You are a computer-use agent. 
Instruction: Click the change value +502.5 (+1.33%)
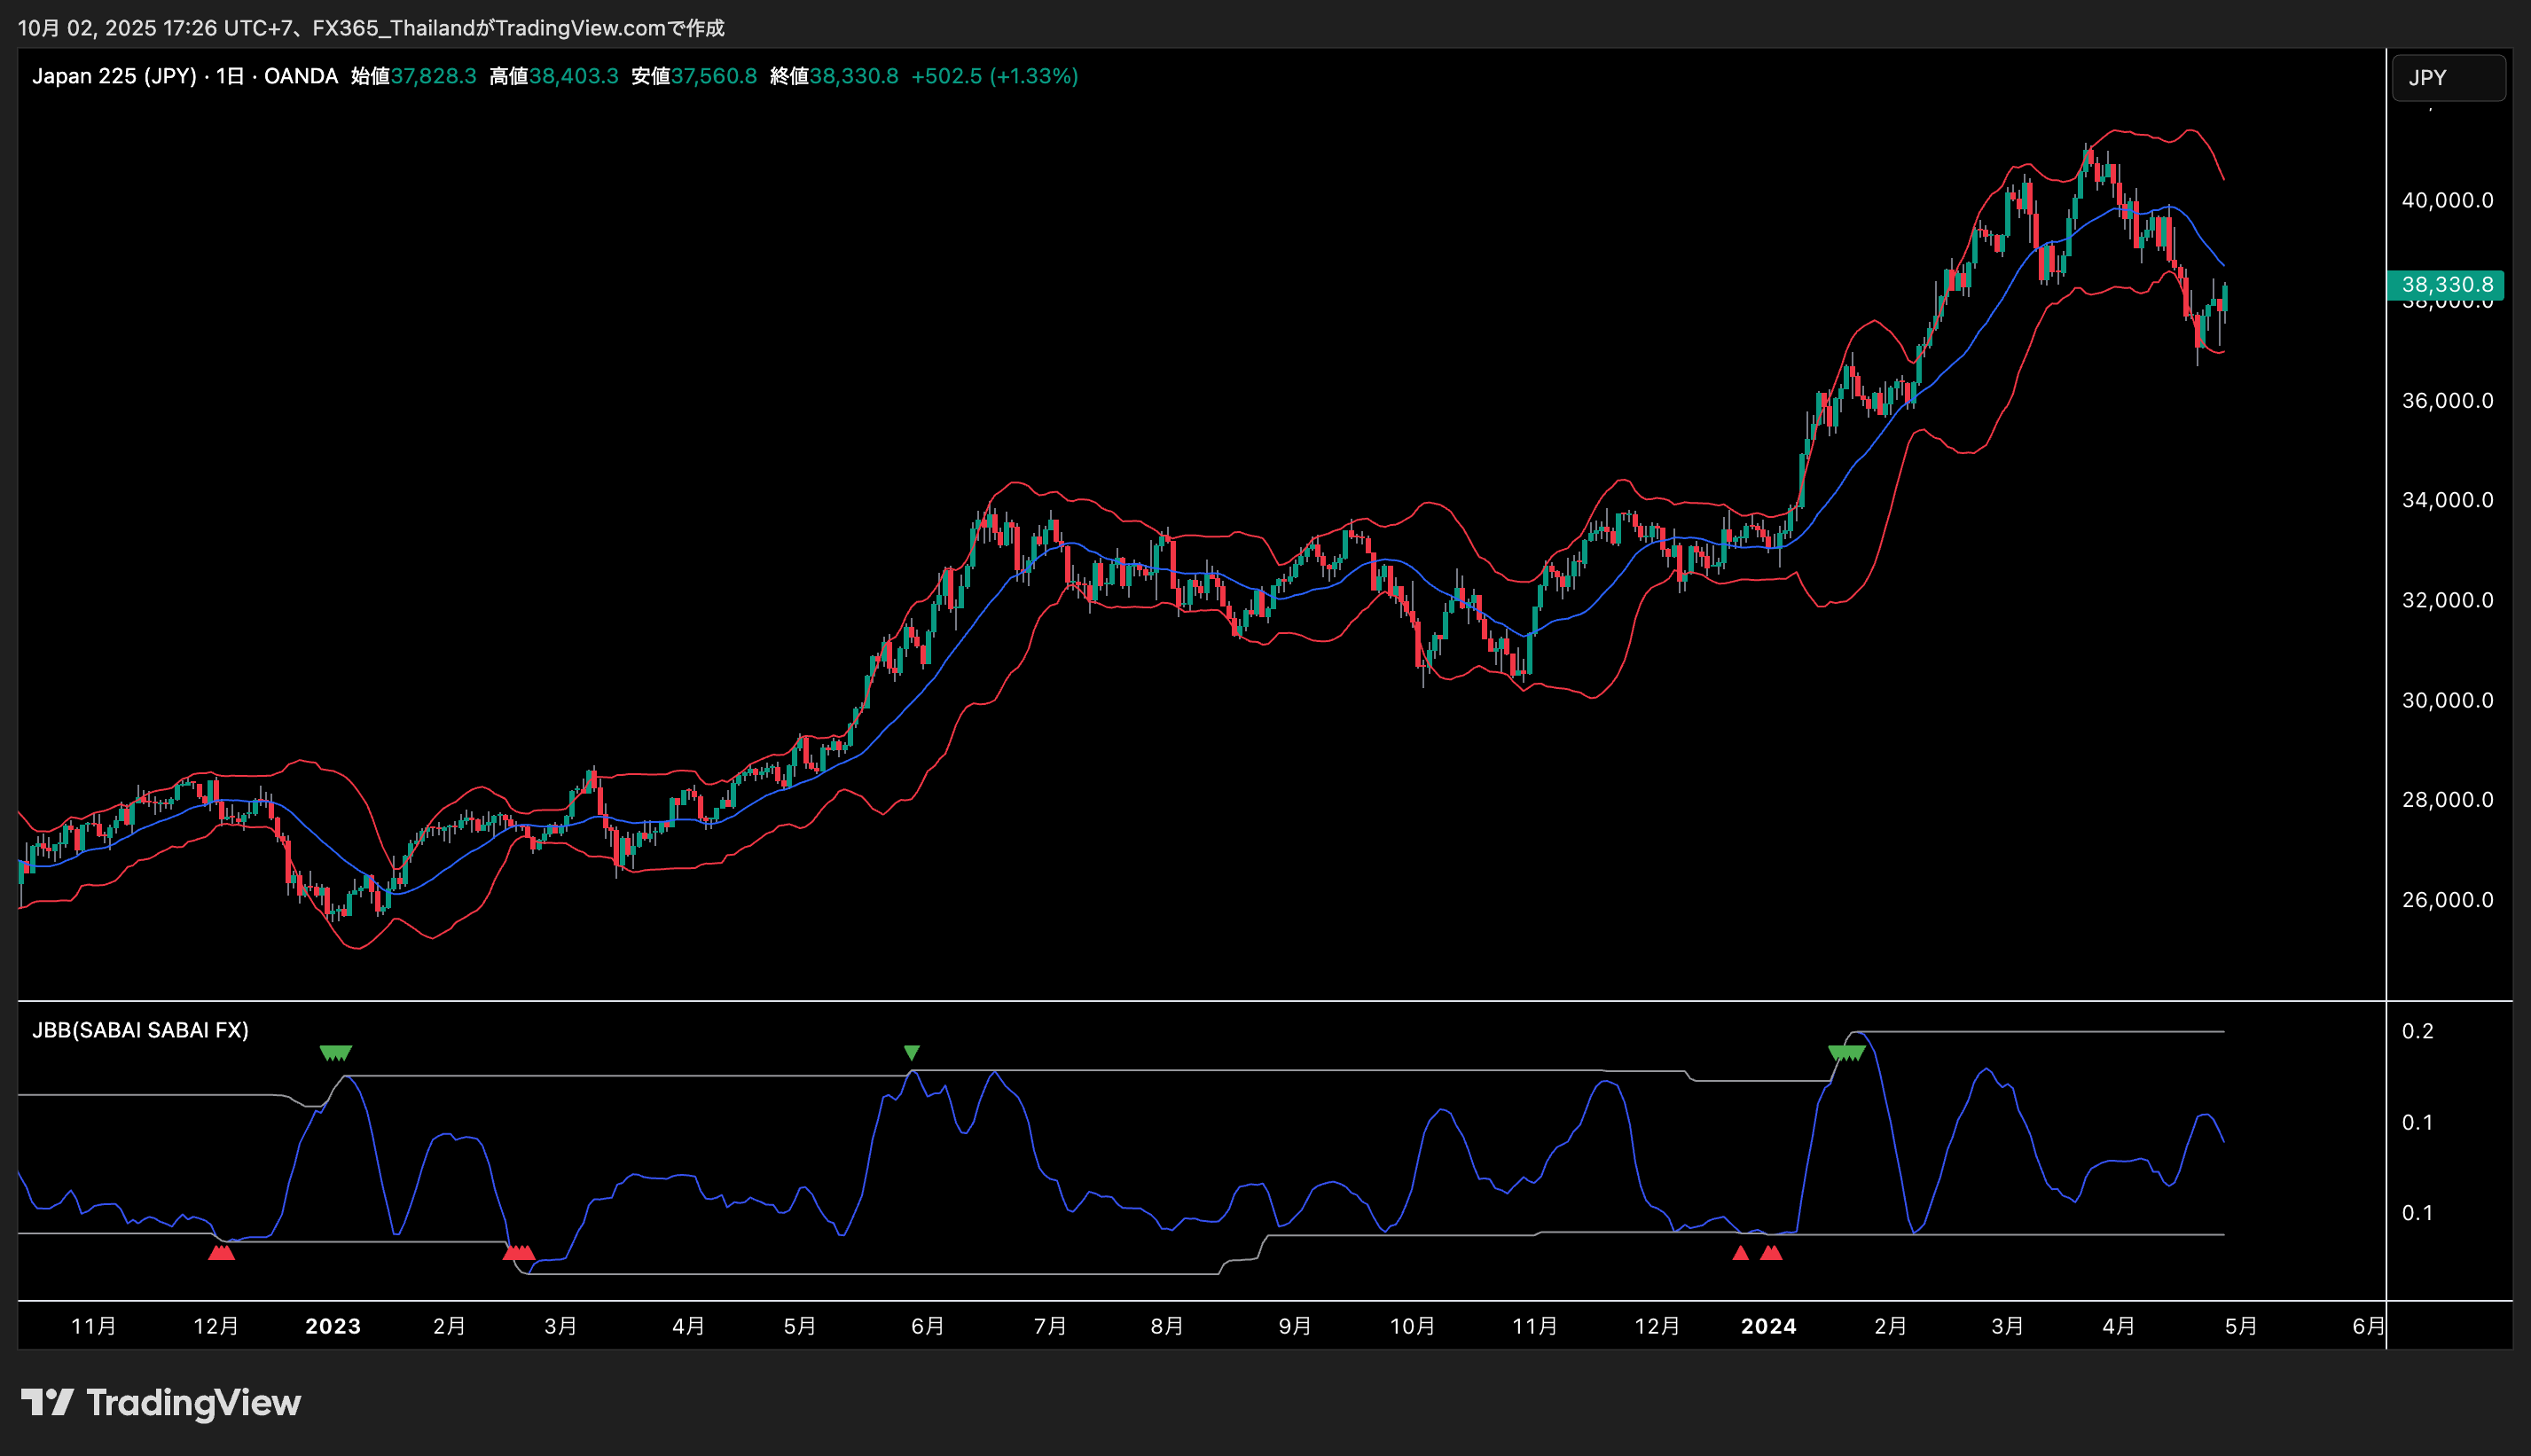tap(994, 76)
